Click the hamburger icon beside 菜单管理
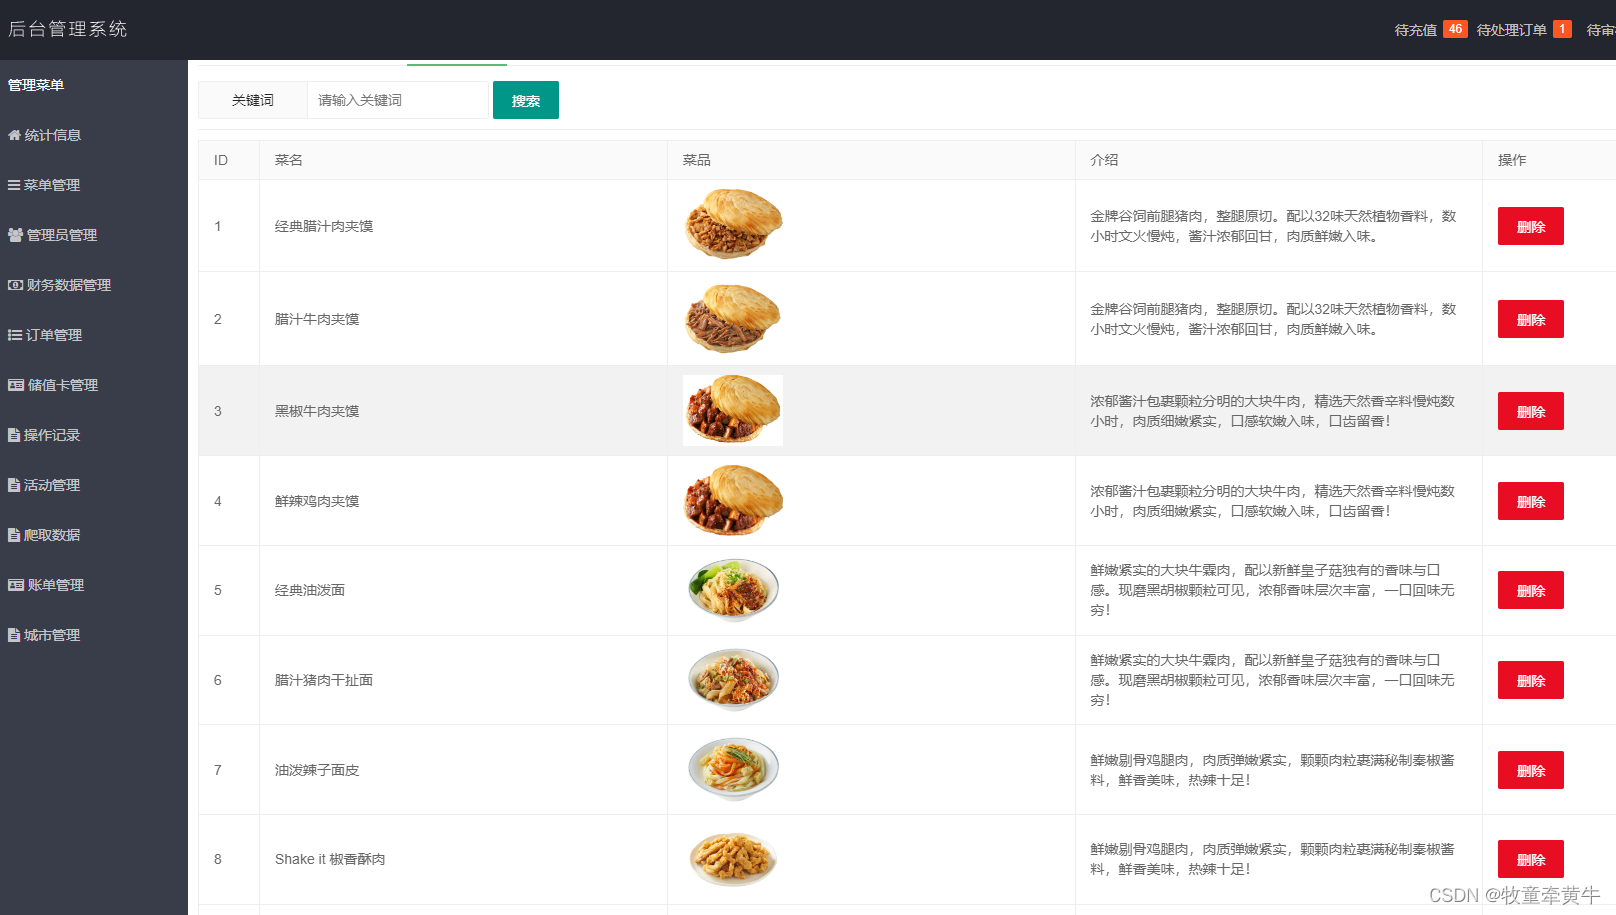Image resolution: width=1616 pixels, height=915 pixels. [x=14, y=185]
